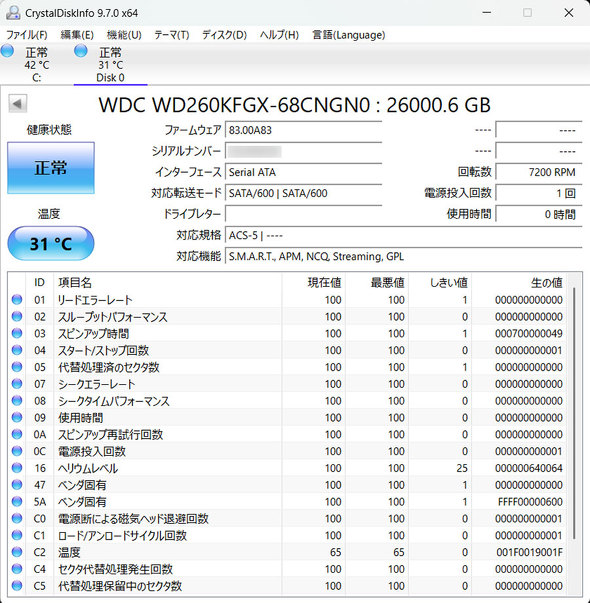Open the ファイル(F) menu
The height and width of the screenshot is (603, 590).
coord(27,35)
